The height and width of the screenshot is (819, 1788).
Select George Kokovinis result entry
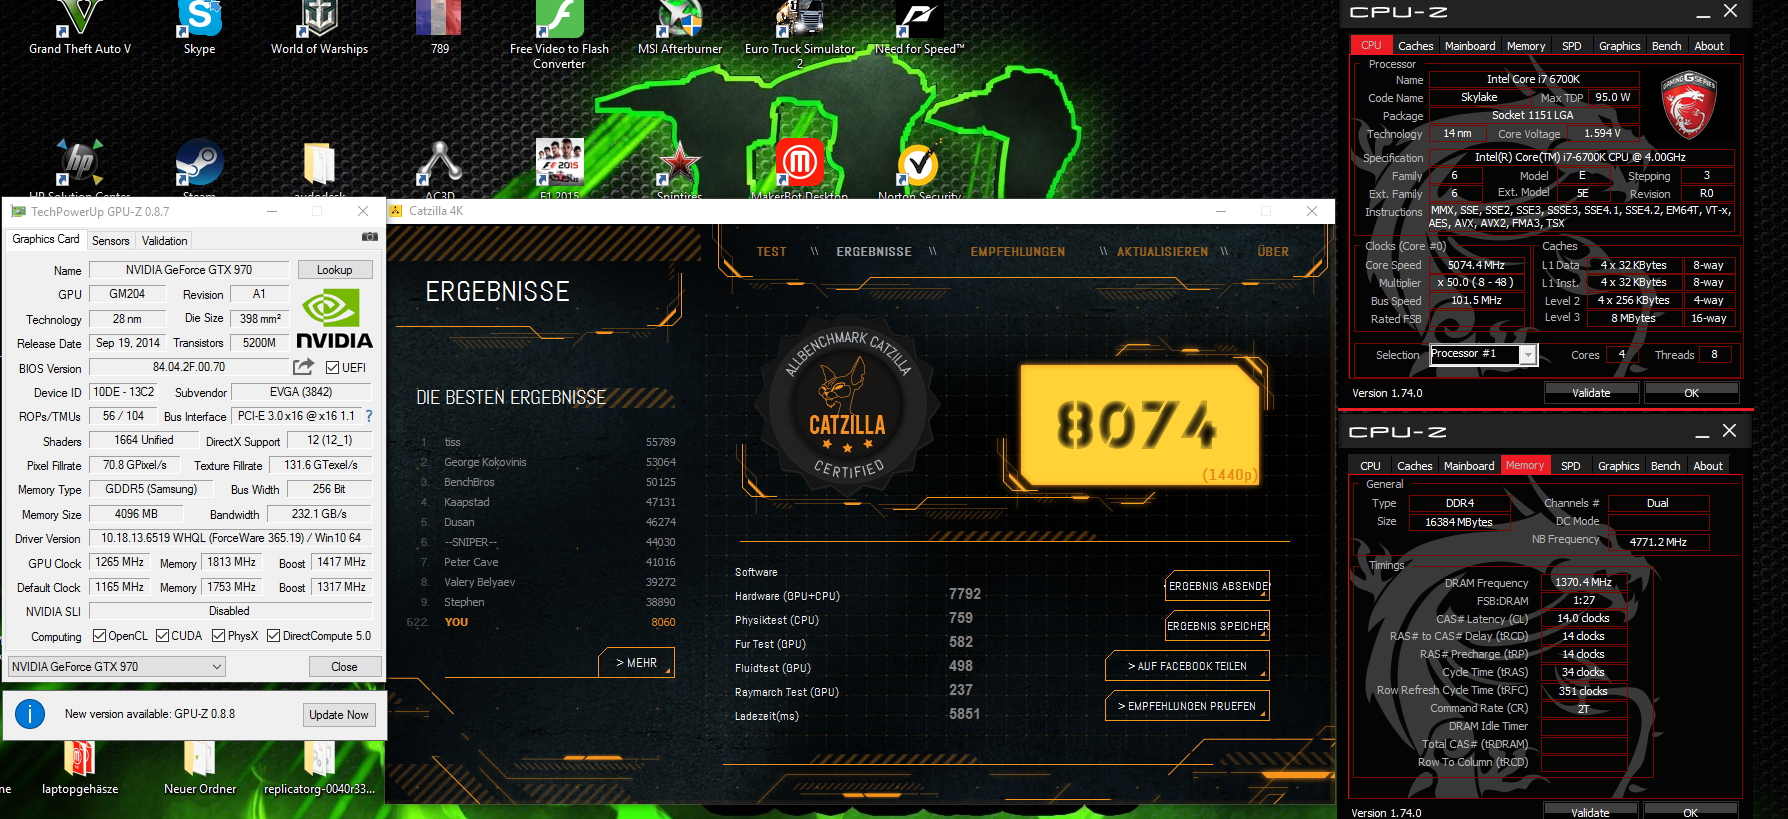click(x=548, y=462)
